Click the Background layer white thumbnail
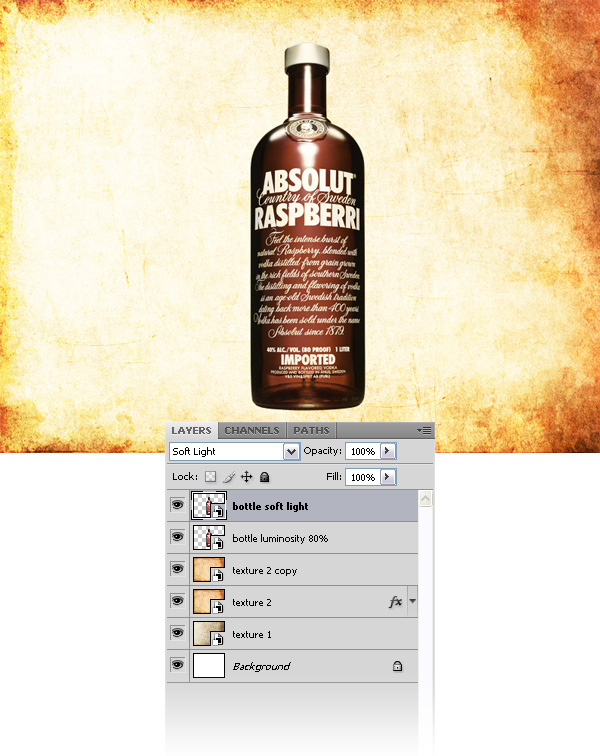 [209, 665]
